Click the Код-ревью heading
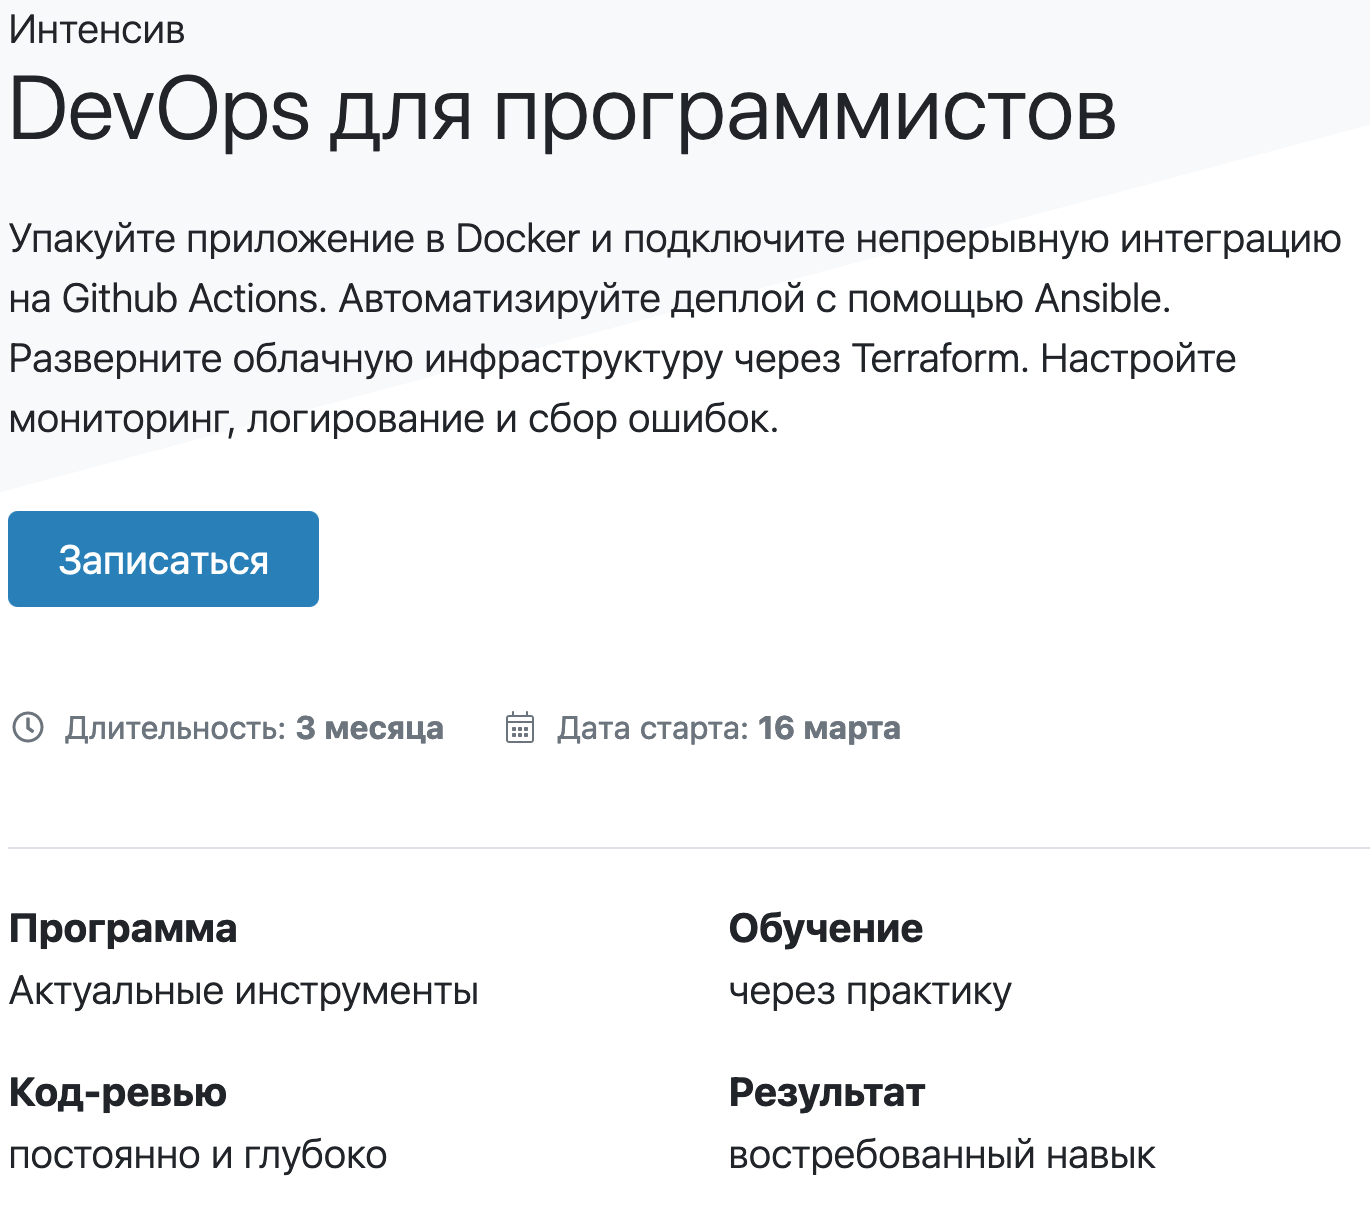 tap(118, 1093)
